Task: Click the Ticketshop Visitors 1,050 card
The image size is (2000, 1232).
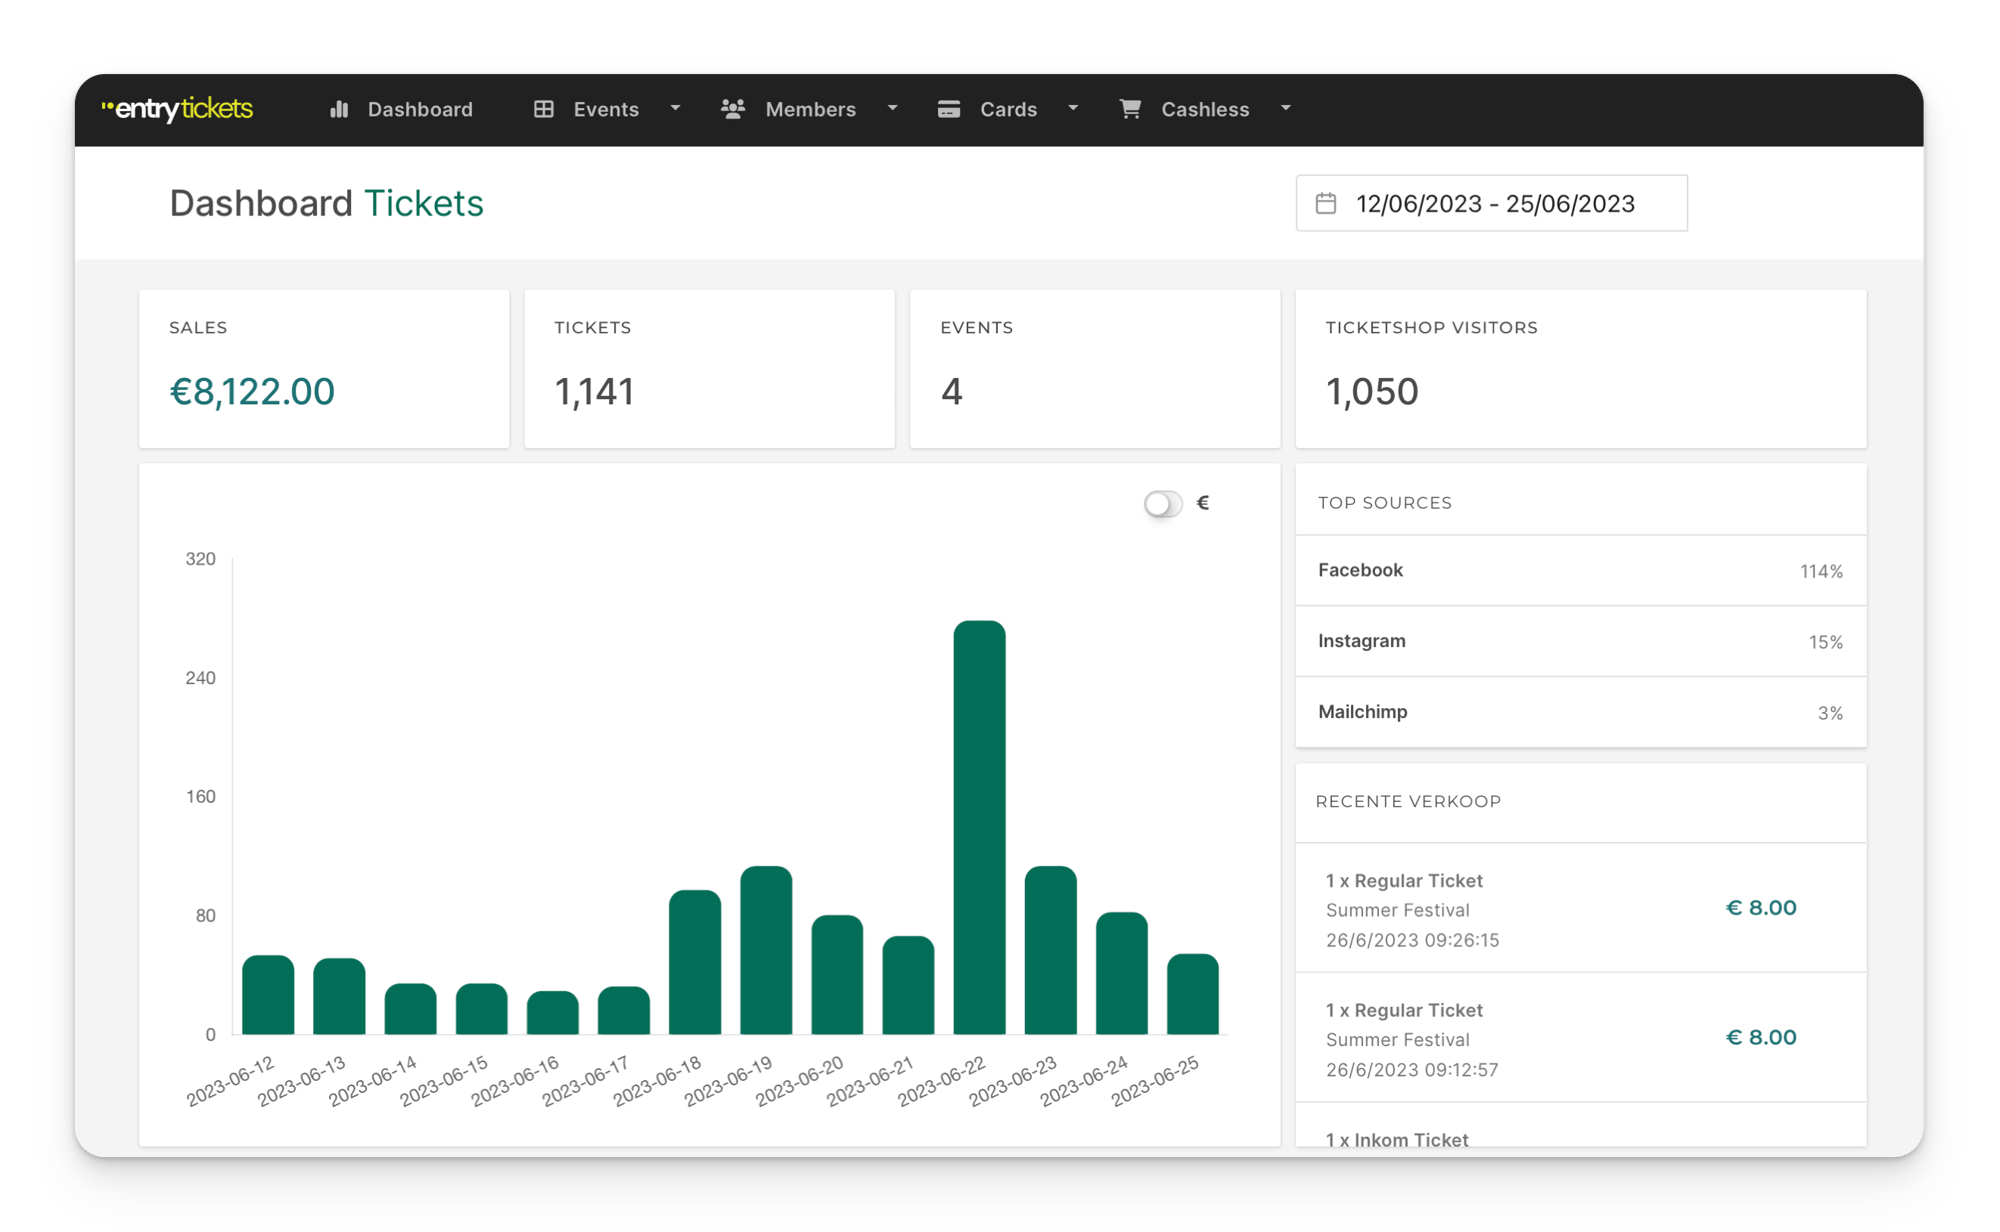Action: [x=1581, y=369]
